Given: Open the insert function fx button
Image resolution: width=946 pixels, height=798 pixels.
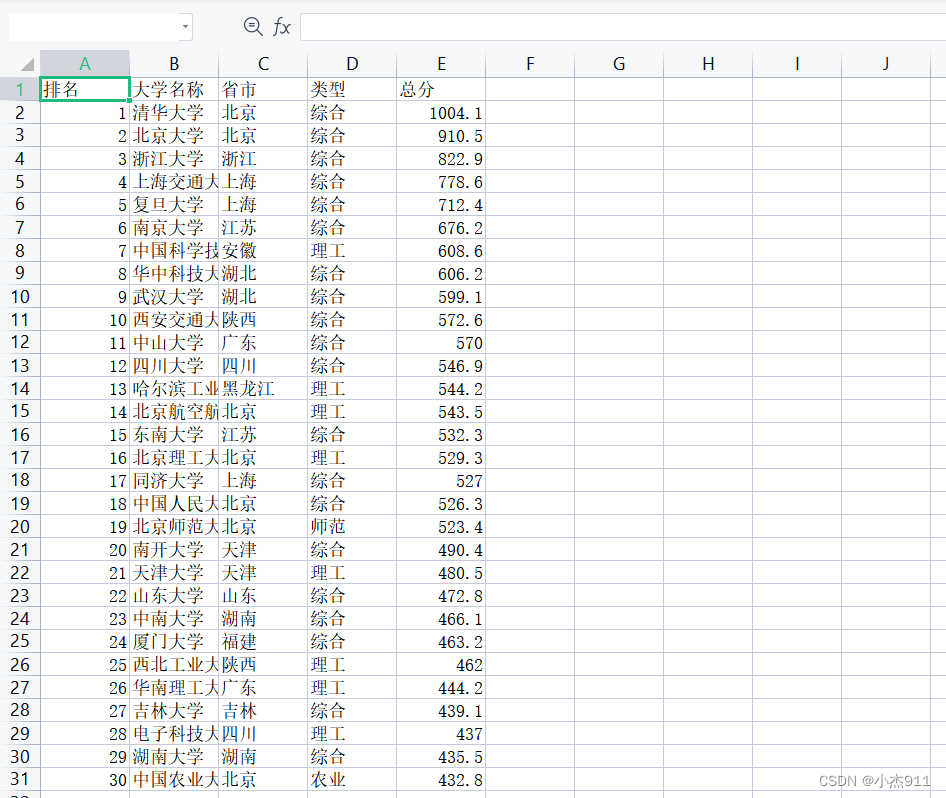Looking at the screenshot, I should pyautogui.click(x=282, y=27).
